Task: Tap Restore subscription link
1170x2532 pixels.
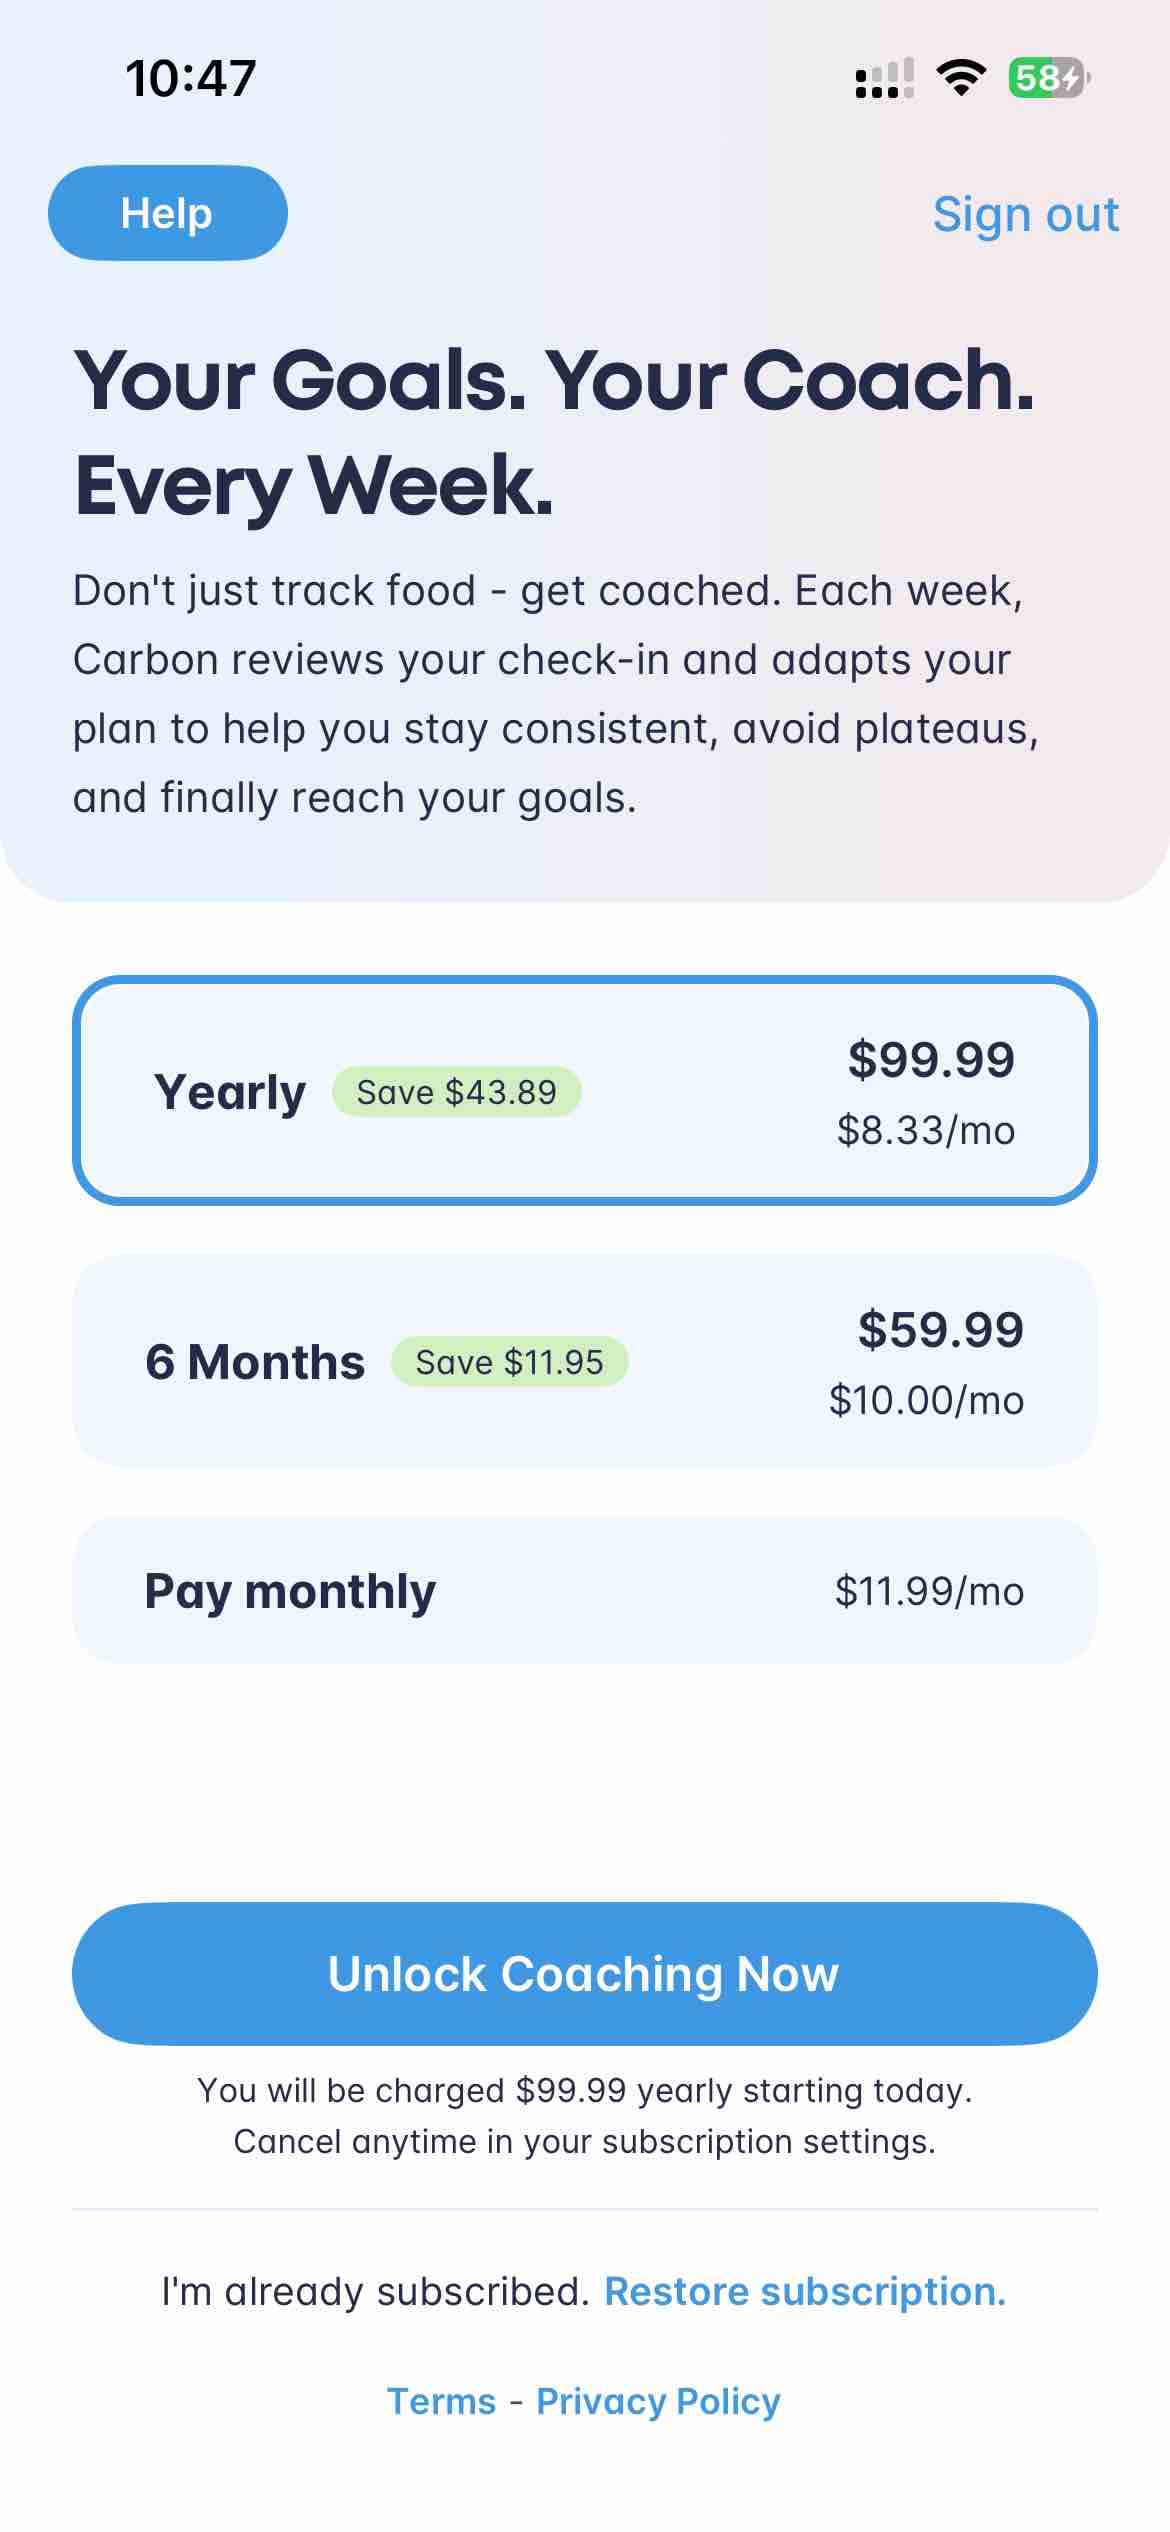Action: tap(805, 2291)
